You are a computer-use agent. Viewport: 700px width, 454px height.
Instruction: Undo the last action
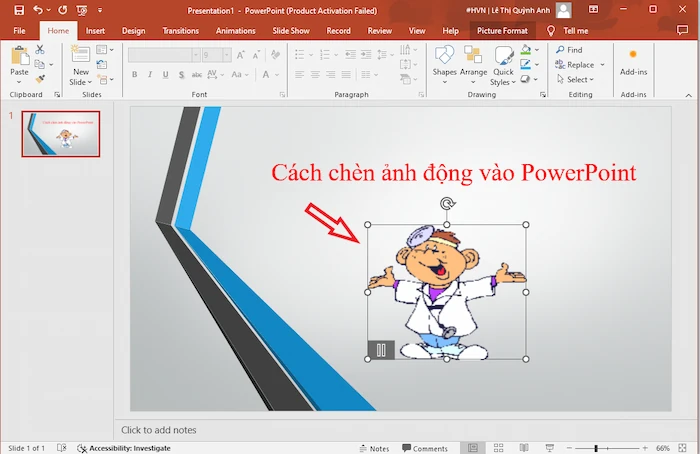click(38, 10)
